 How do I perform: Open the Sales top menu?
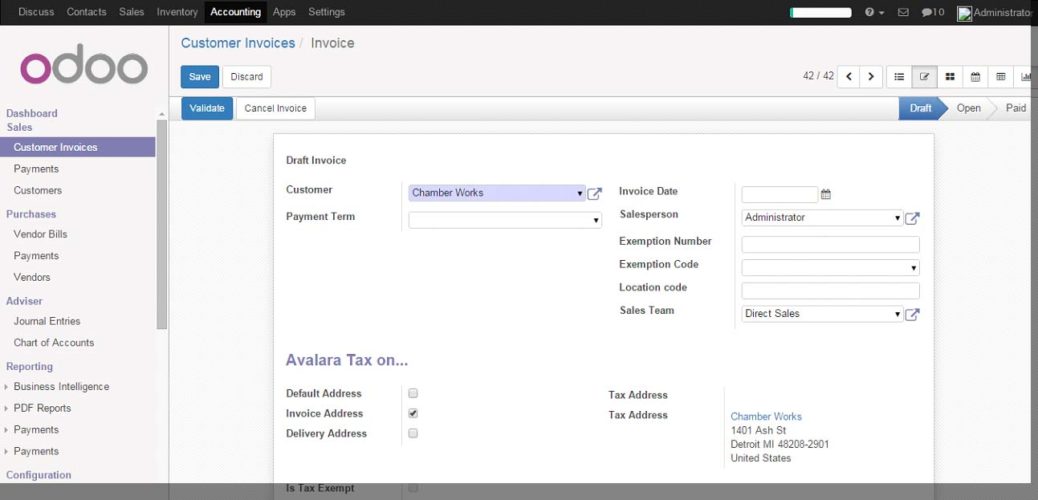pyautogui.click(x=132, y=12)
